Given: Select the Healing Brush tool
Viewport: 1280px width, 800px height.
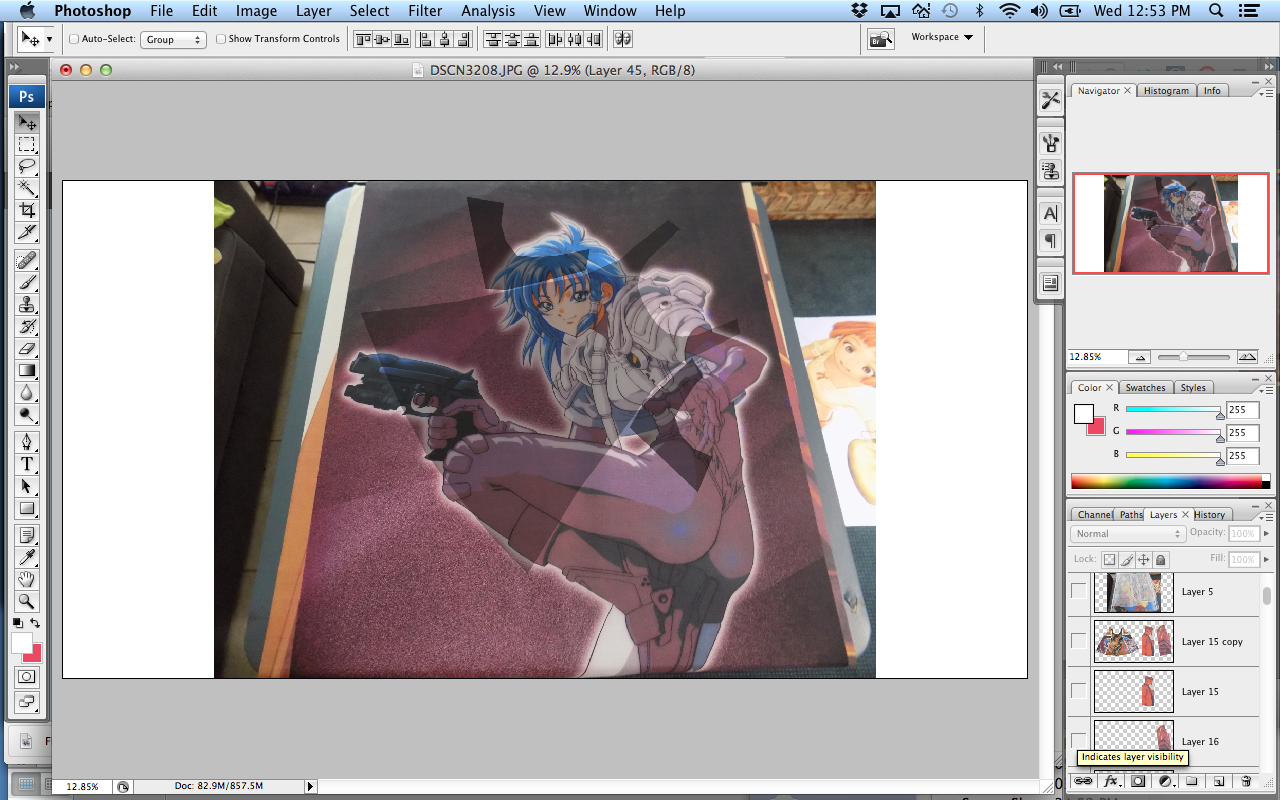Looking at the screenshot, I should [x=27, y=261].
